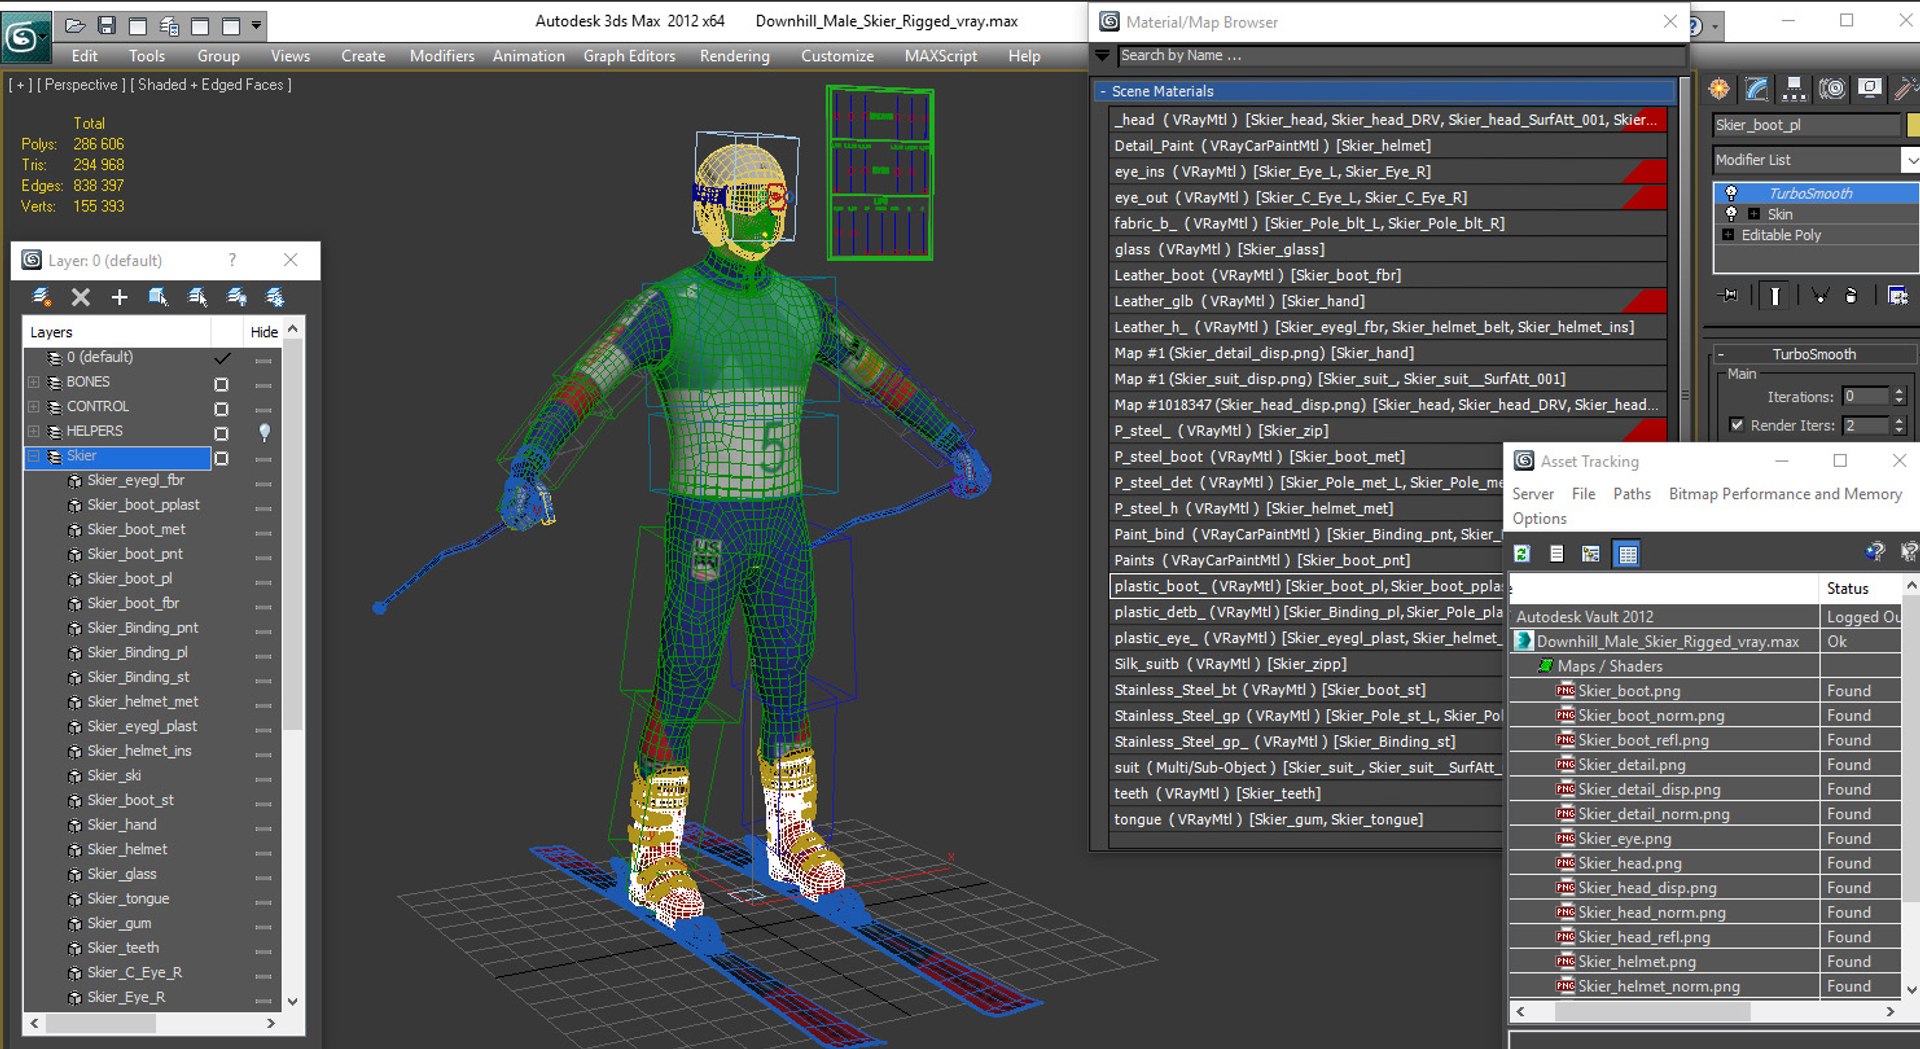
Task: Click Remove Modifier from stack icon
Action: coord(1851,295)
